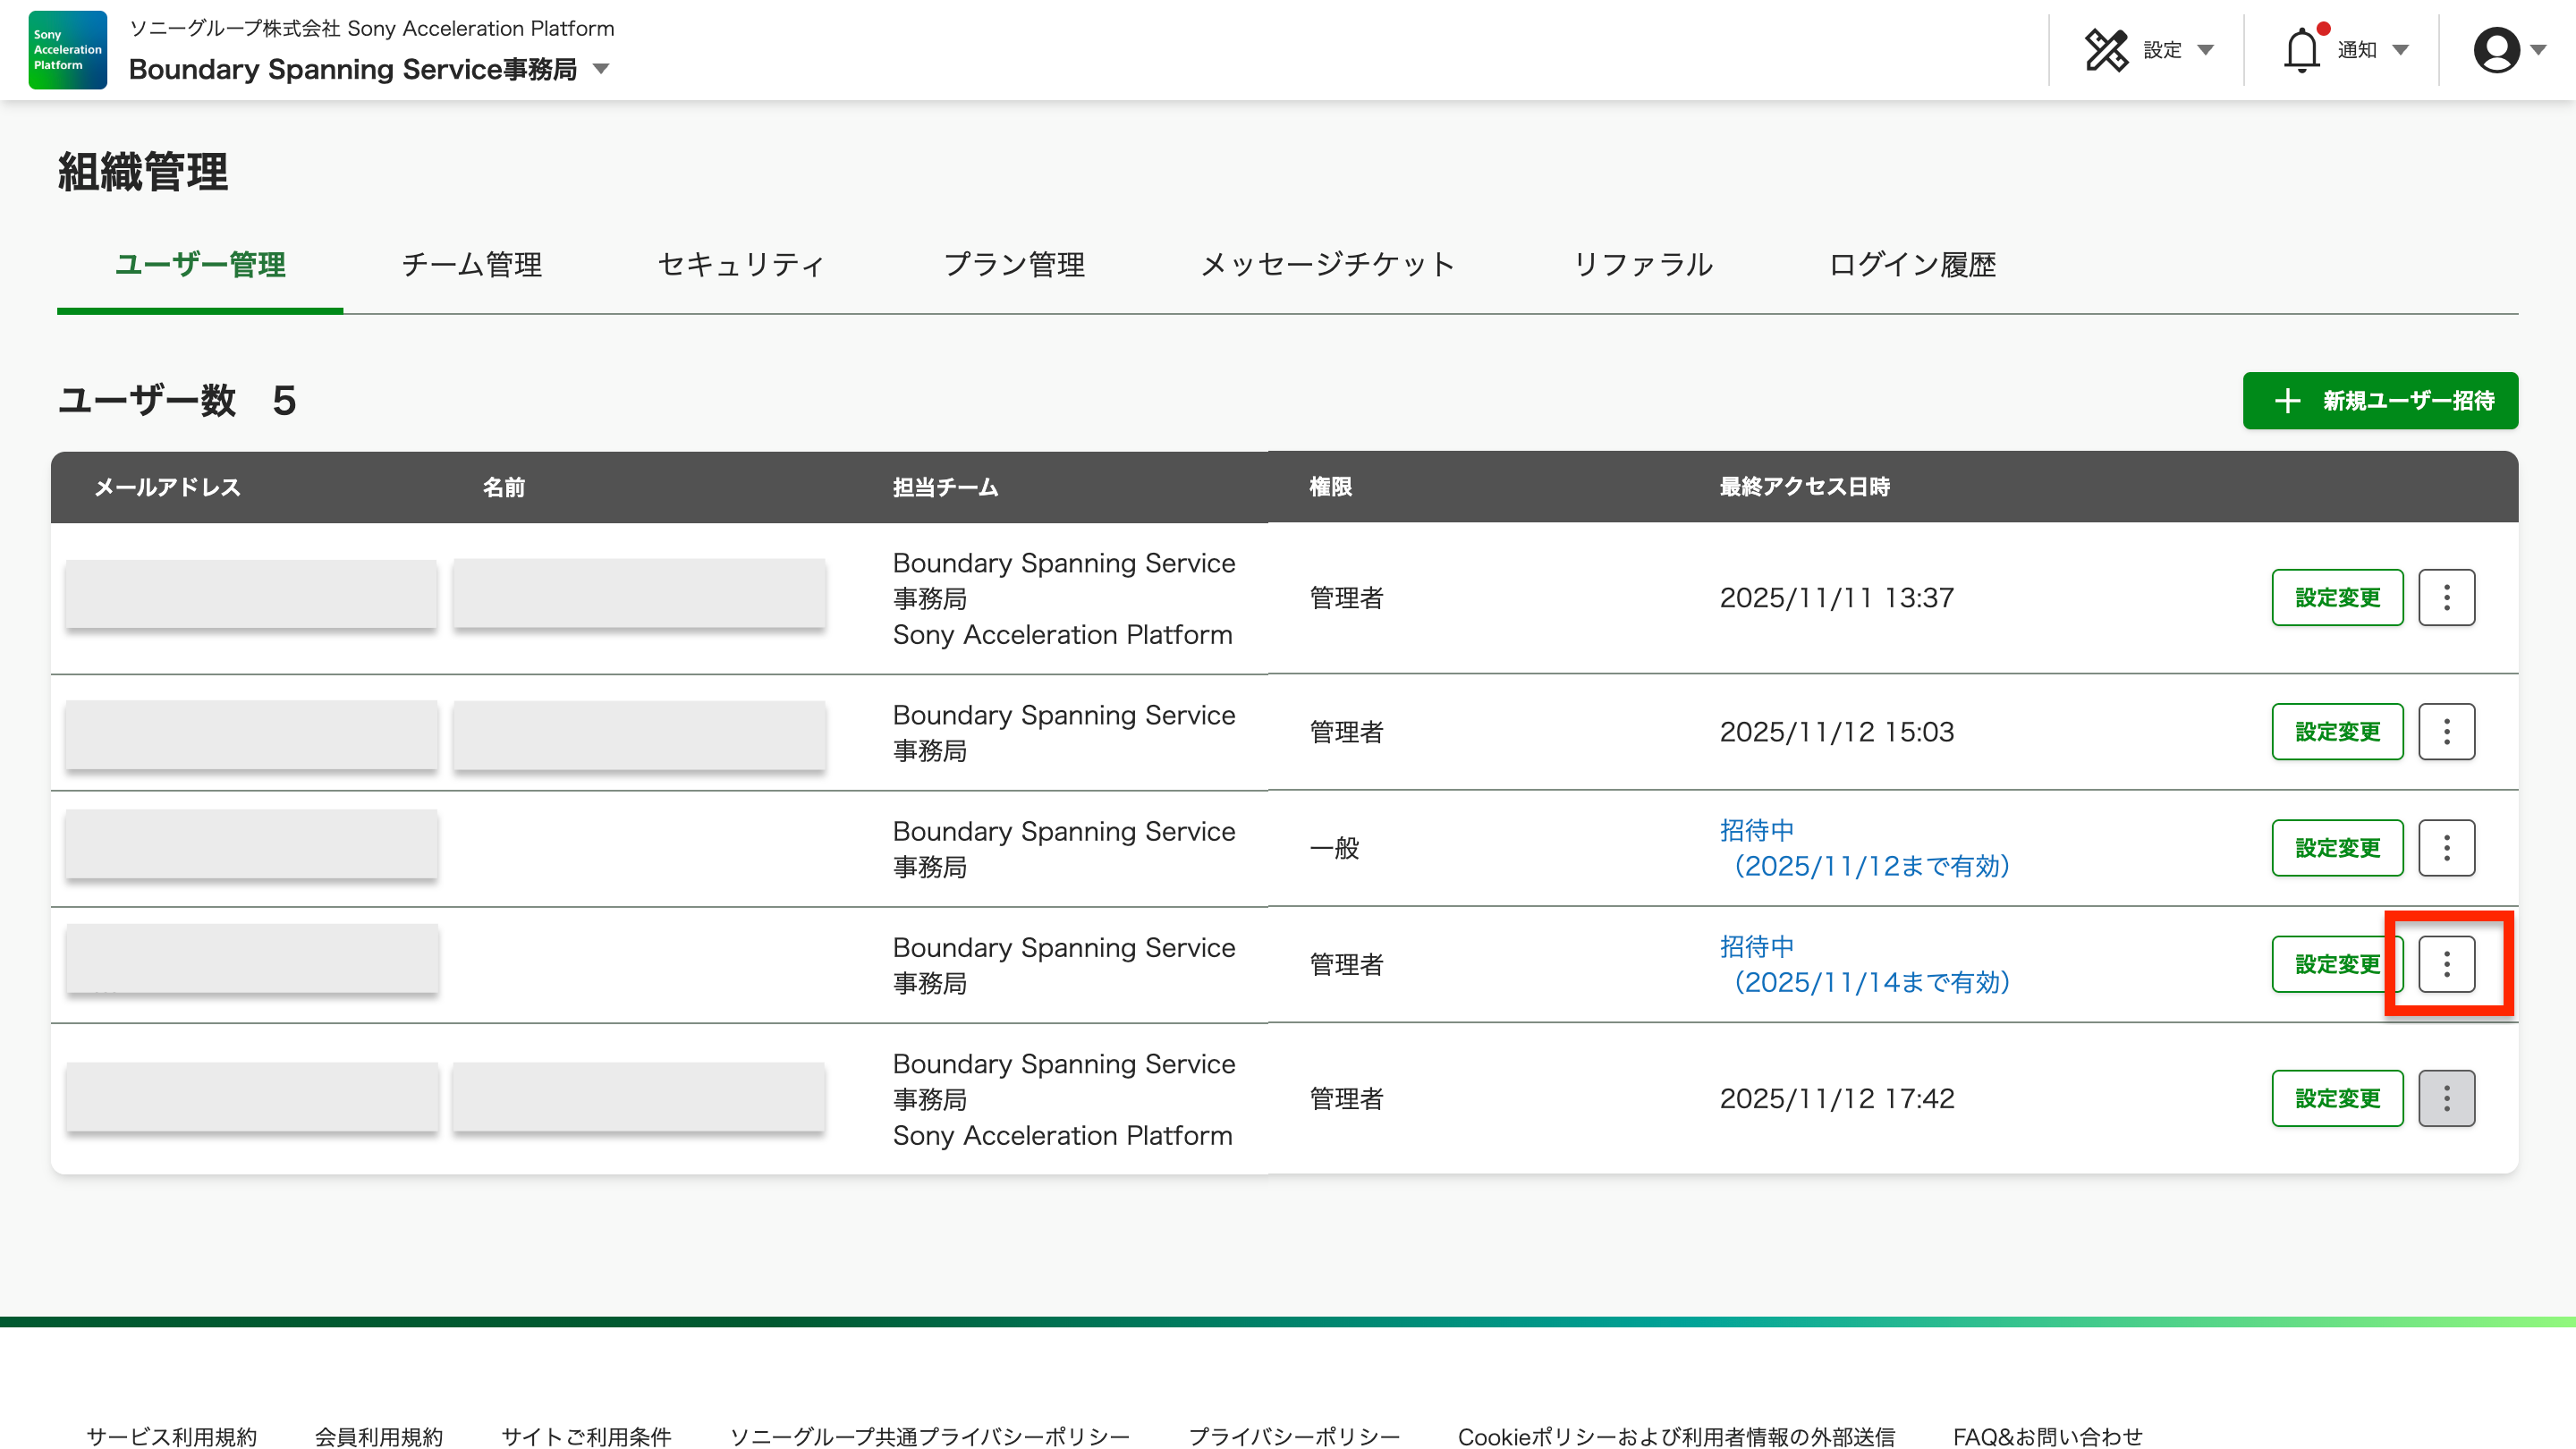Viewport: 2576px width, 1449px height.
Task: Expand the 通知 dropdown arrow
Action: click(x=2400, y=50)
